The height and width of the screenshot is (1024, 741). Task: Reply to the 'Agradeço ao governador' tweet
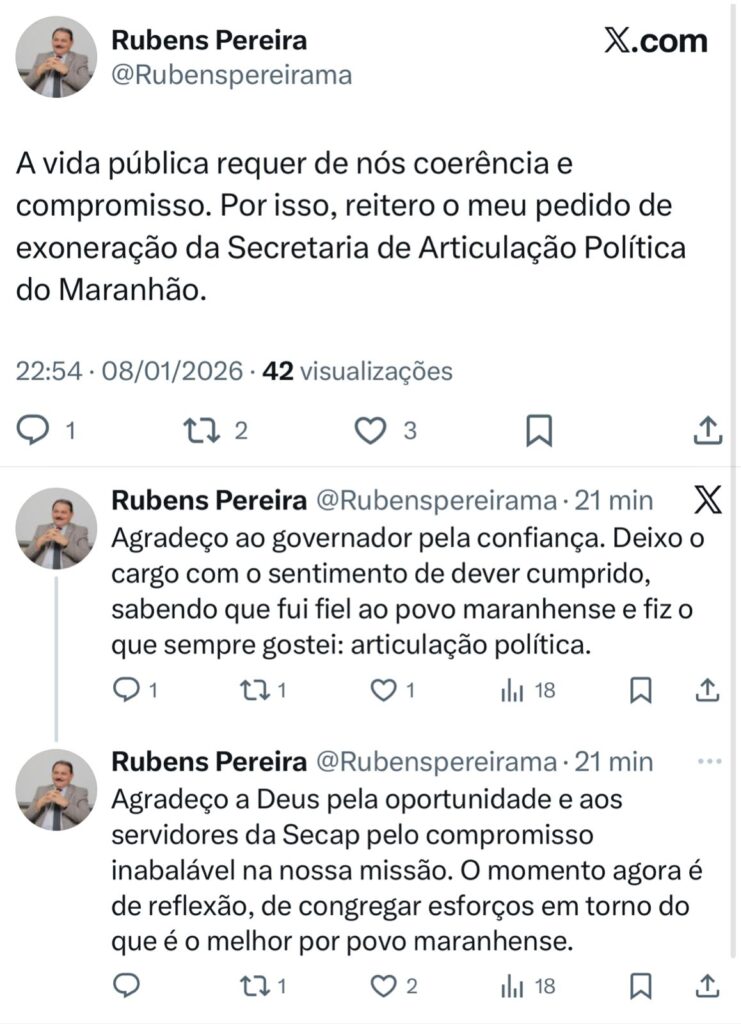[127, 689]
